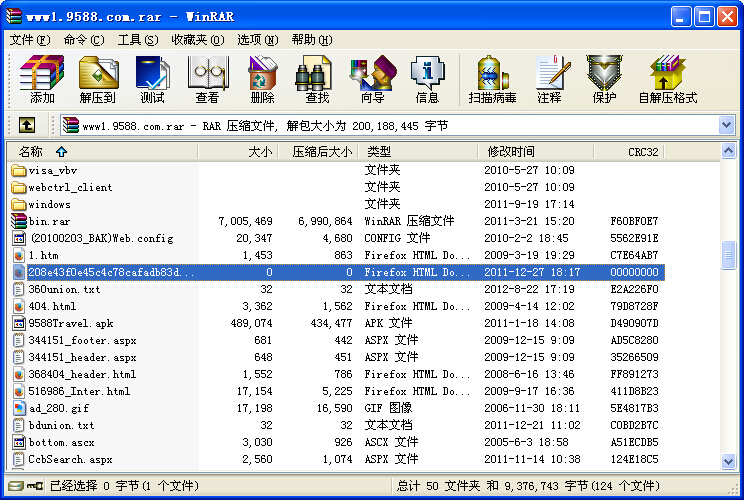
Task: Select the 360union.txt file row
Action: click(336, 289)
